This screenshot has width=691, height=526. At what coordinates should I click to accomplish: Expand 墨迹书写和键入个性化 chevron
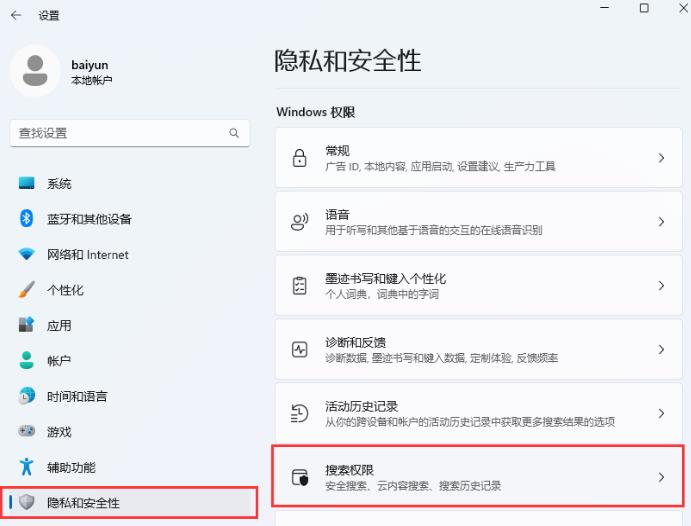tap(661, 285)
